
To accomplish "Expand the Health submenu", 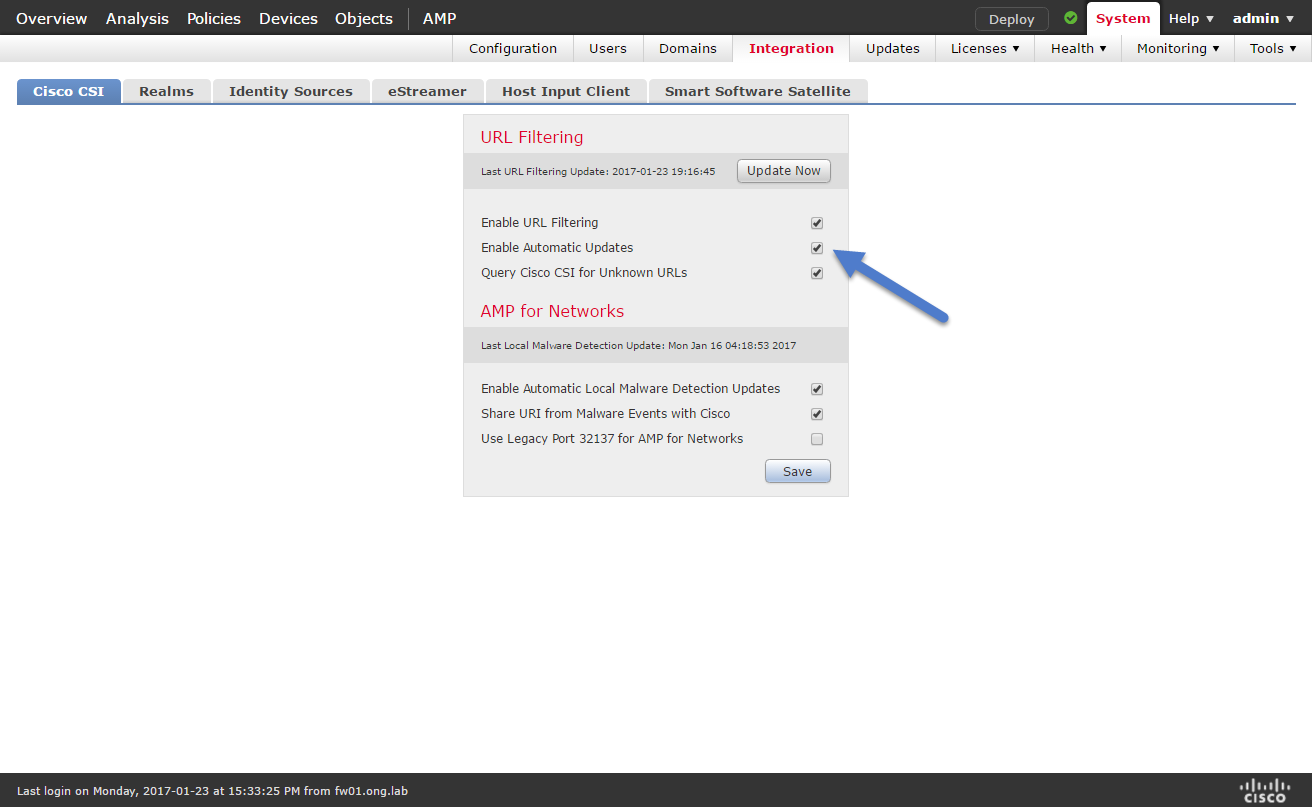I will point(1078,48).
